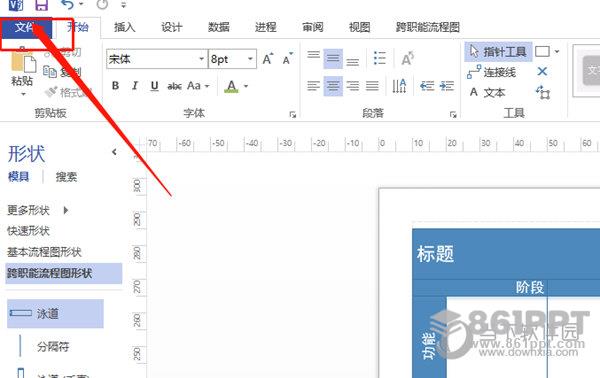Open the 宋体 font name dropdown

[x=157, y=59]
